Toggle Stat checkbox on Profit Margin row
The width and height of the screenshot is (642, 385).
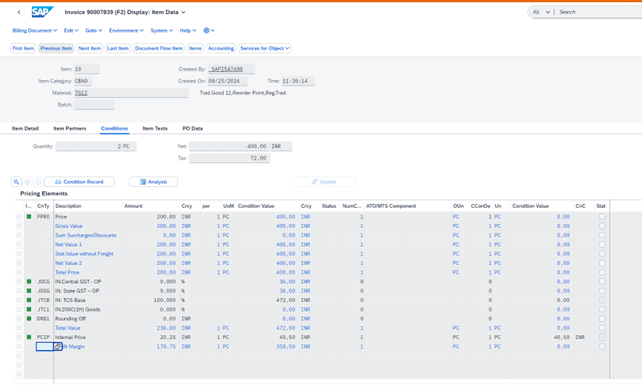[x=602, y=346]
